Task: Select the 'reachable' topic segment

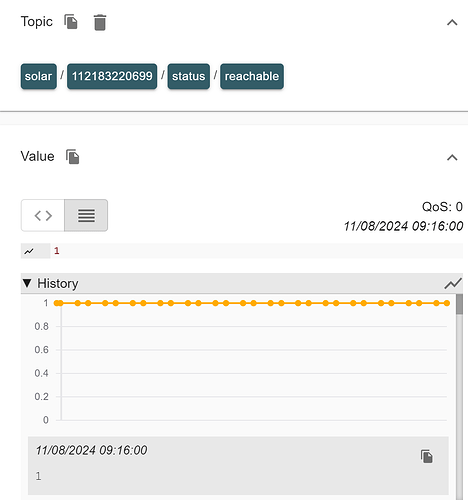Action: pyautogui.click(x=252, y=76)
